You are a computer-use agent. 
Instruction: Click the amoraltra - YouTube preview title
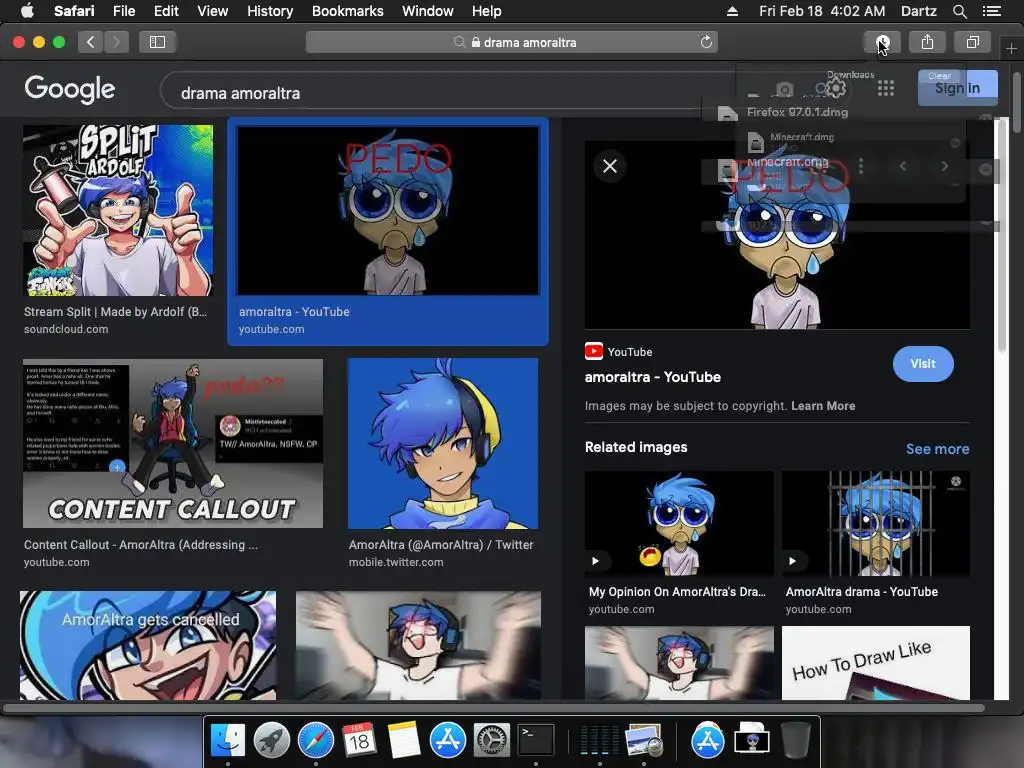tap(652, 377)
